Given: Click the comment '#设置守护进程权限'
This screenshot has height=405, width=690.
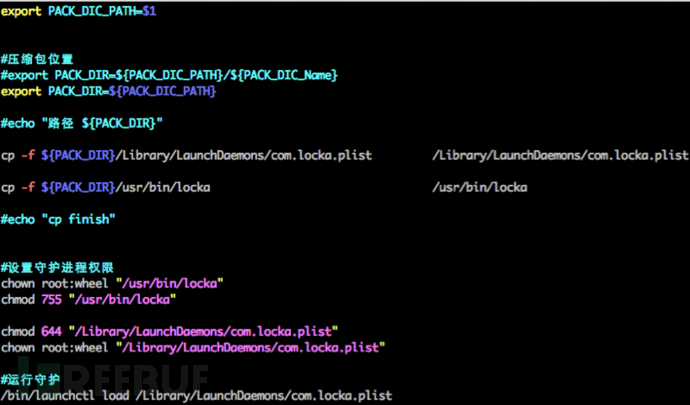Looking at the screenshot, I should pos(57,267).
